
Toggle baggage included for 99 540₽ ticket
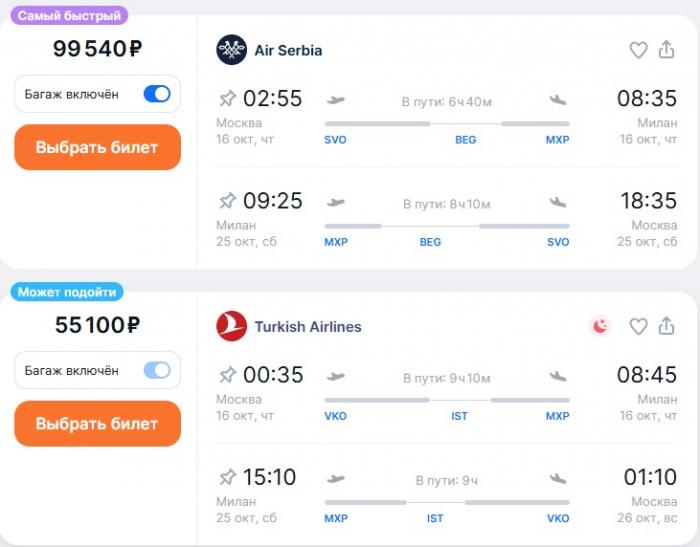click(x=157, y=94)
